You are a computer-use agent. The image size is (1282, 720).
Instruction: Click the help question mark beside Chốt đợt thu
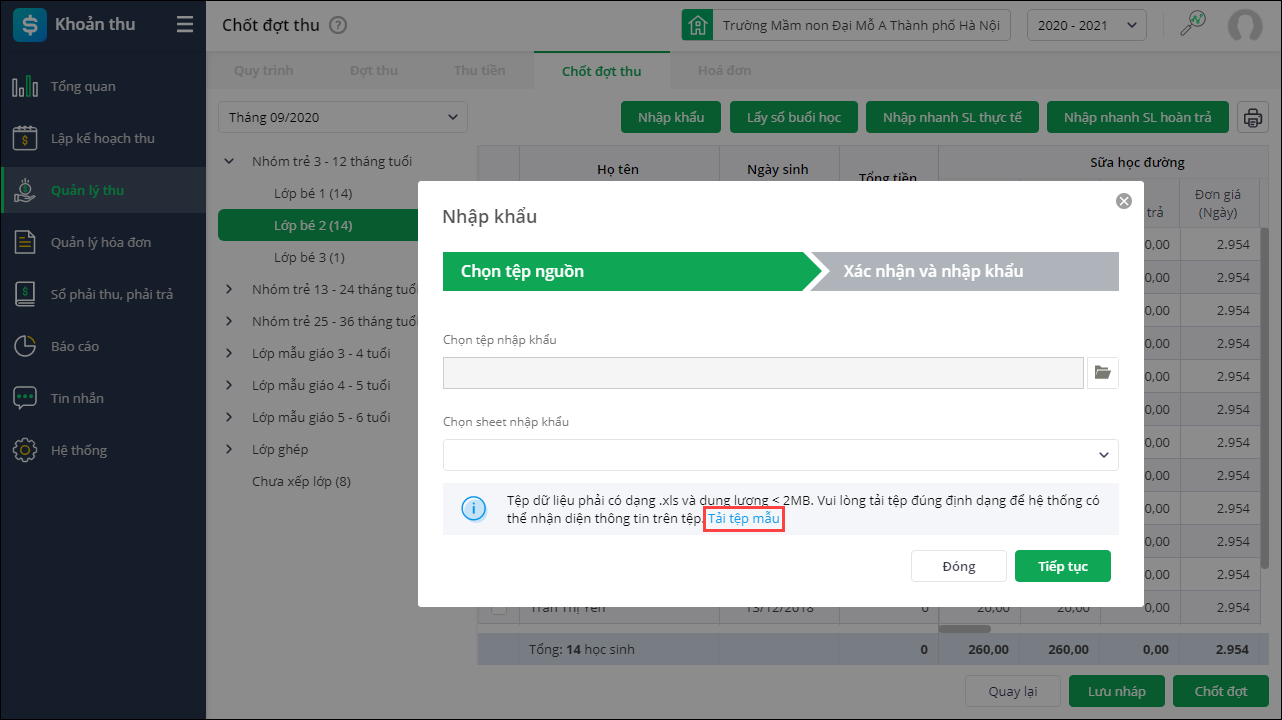point(338,25)
